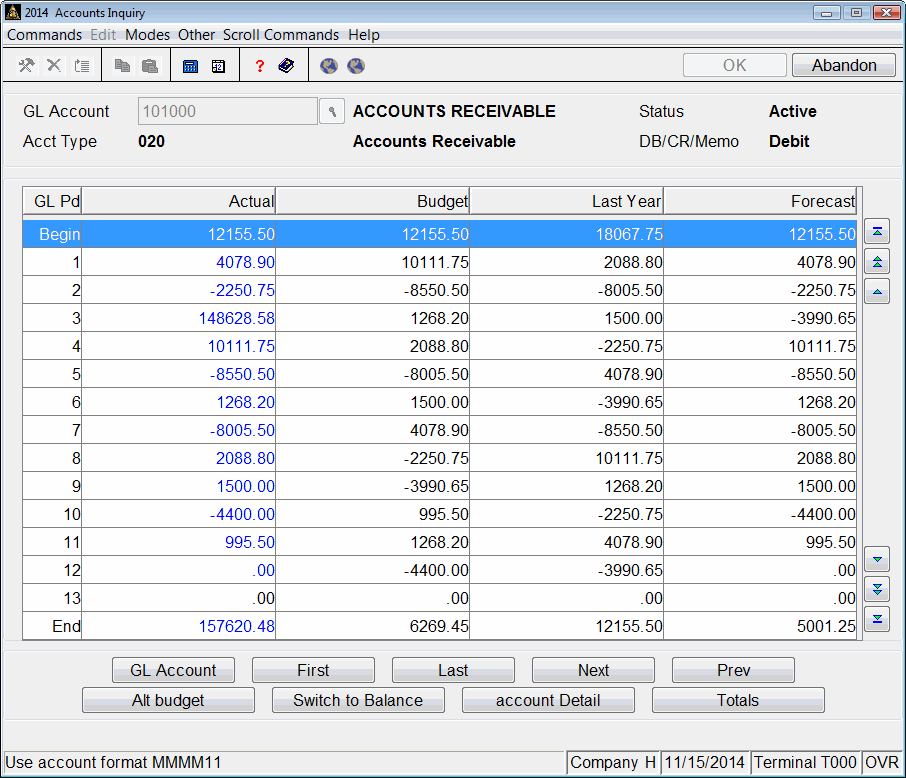Click Forecast value 5001.25
The height and width of the screenshot is (778, 906).
(x=826, y=626)
